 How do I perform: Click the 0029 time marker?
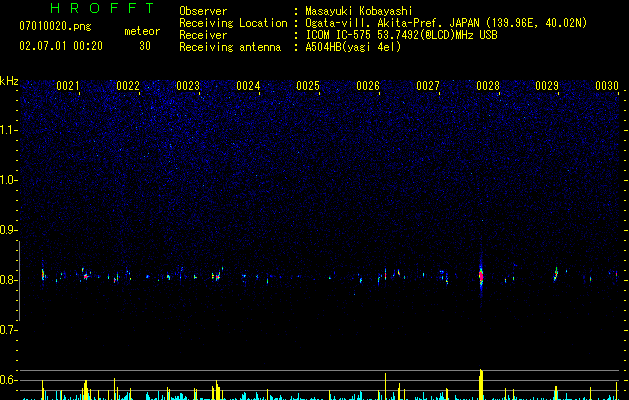click(547, 86)
